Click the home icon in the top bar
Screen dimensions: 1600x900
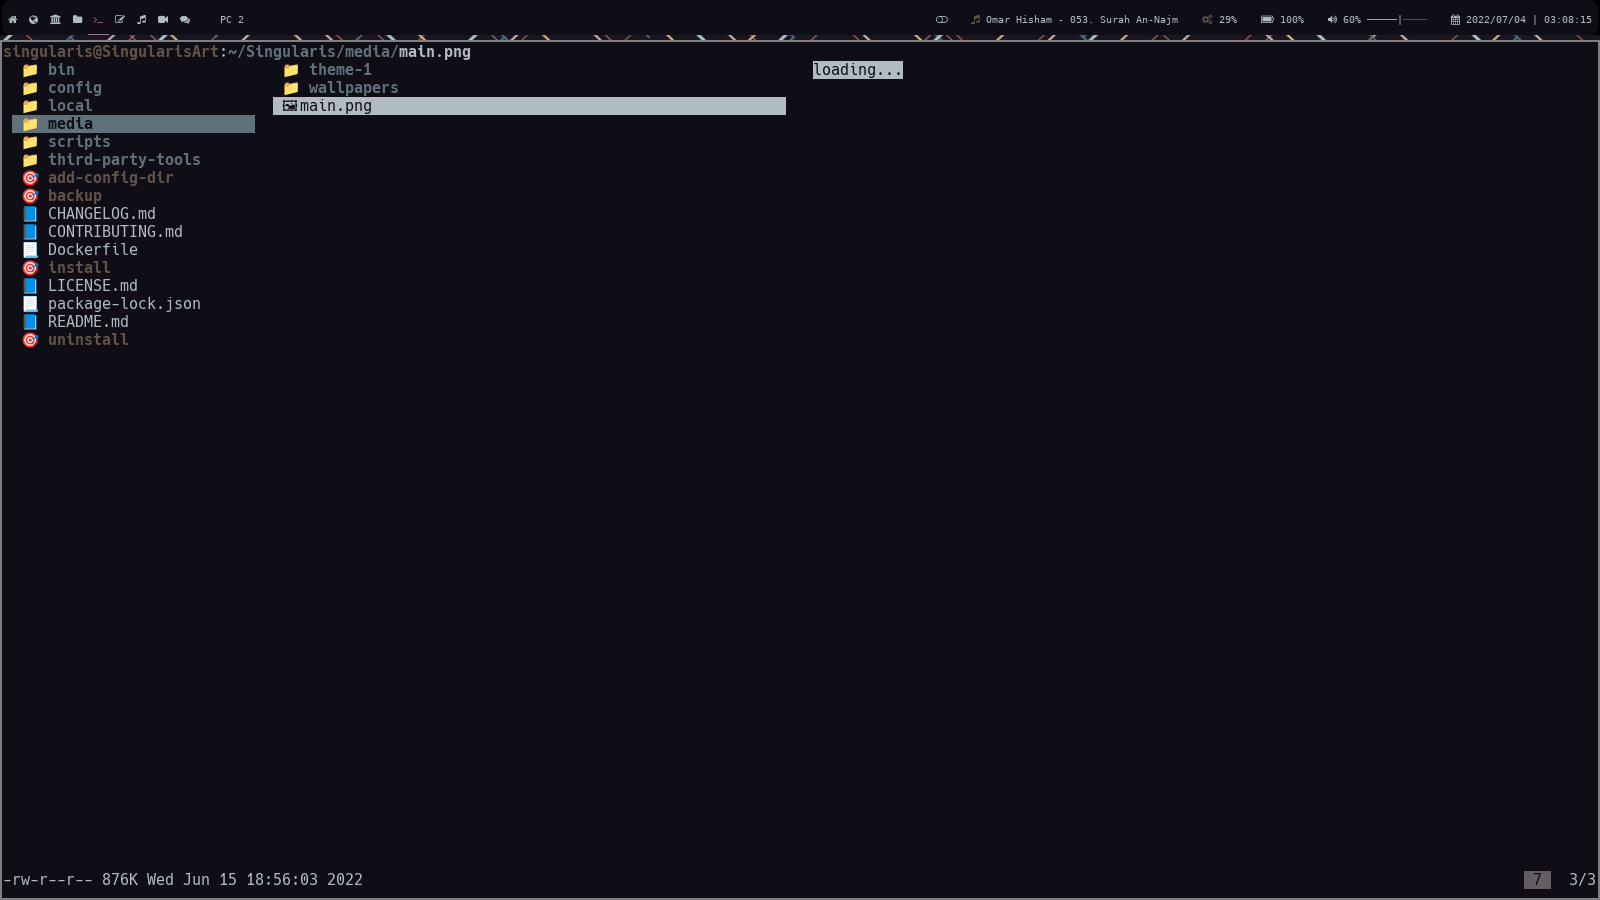pyautogui.click(x=12, y=19)
